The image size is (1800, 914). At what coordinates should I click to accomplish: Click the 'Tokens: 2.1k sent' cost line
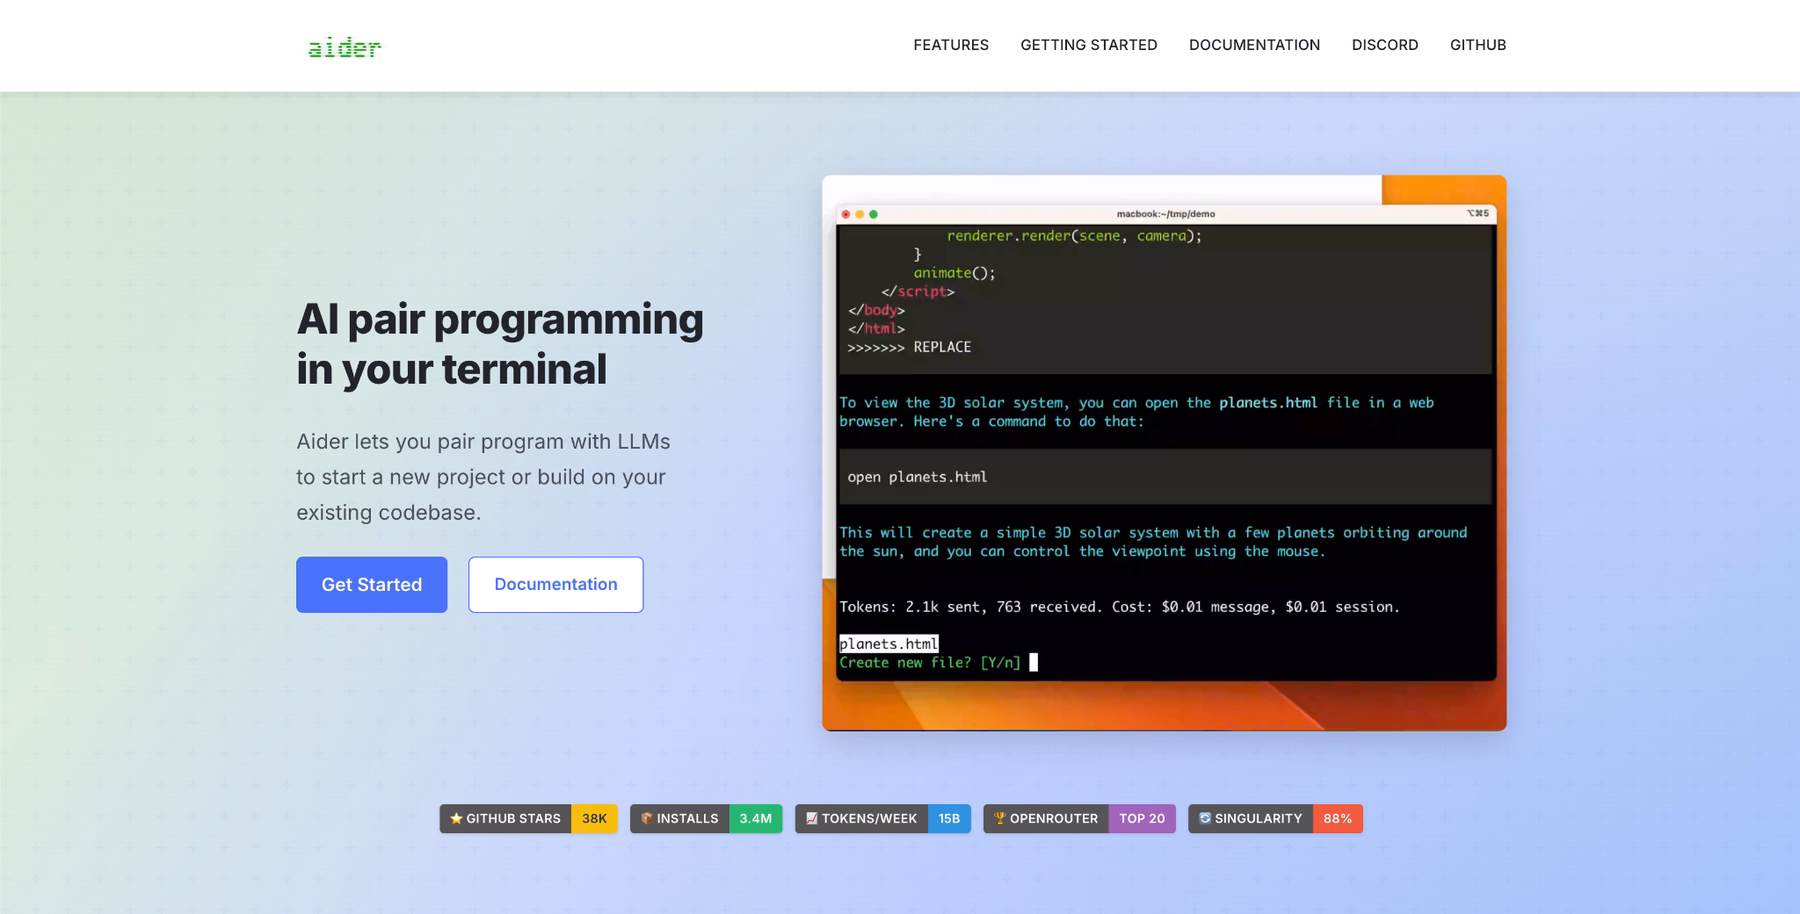pyautogui.click(x=1119, y=607)
